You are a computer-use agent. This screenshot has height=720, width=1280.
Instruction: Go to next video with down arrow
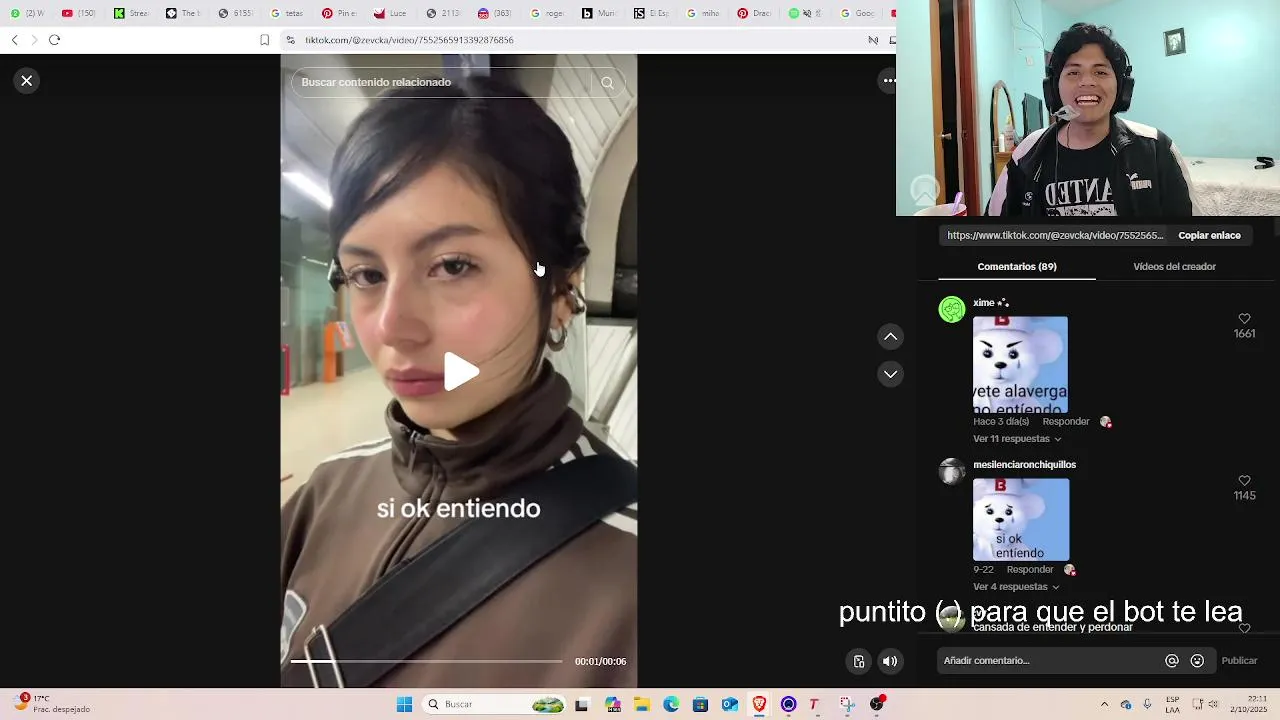[x=890, y=374]
